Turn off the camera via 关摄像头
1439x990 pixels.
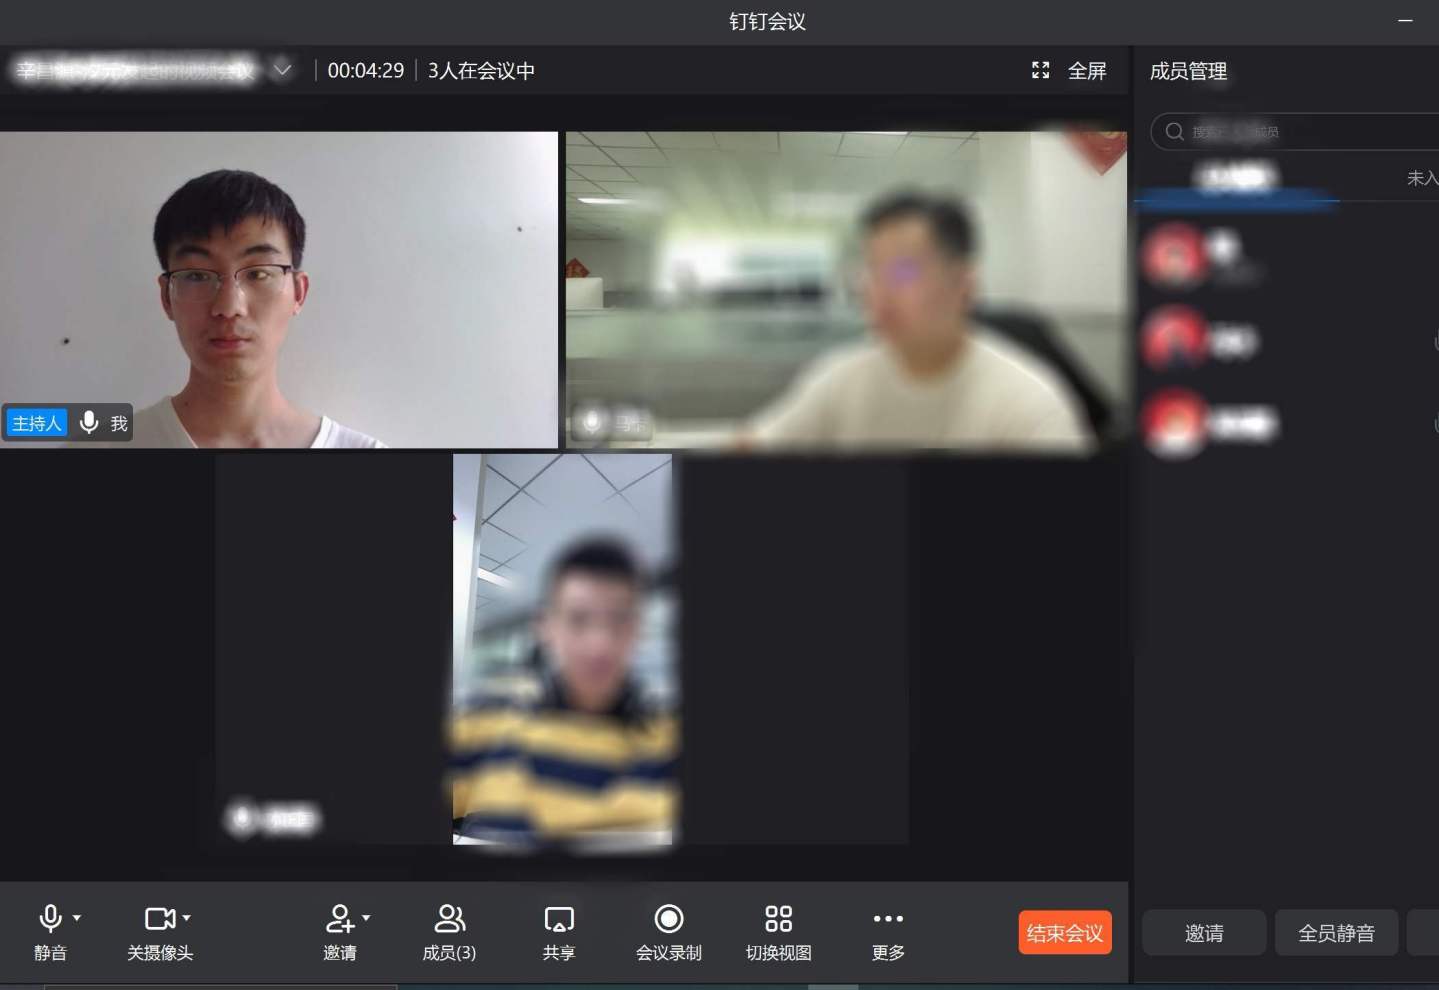[x=159, y=919]
